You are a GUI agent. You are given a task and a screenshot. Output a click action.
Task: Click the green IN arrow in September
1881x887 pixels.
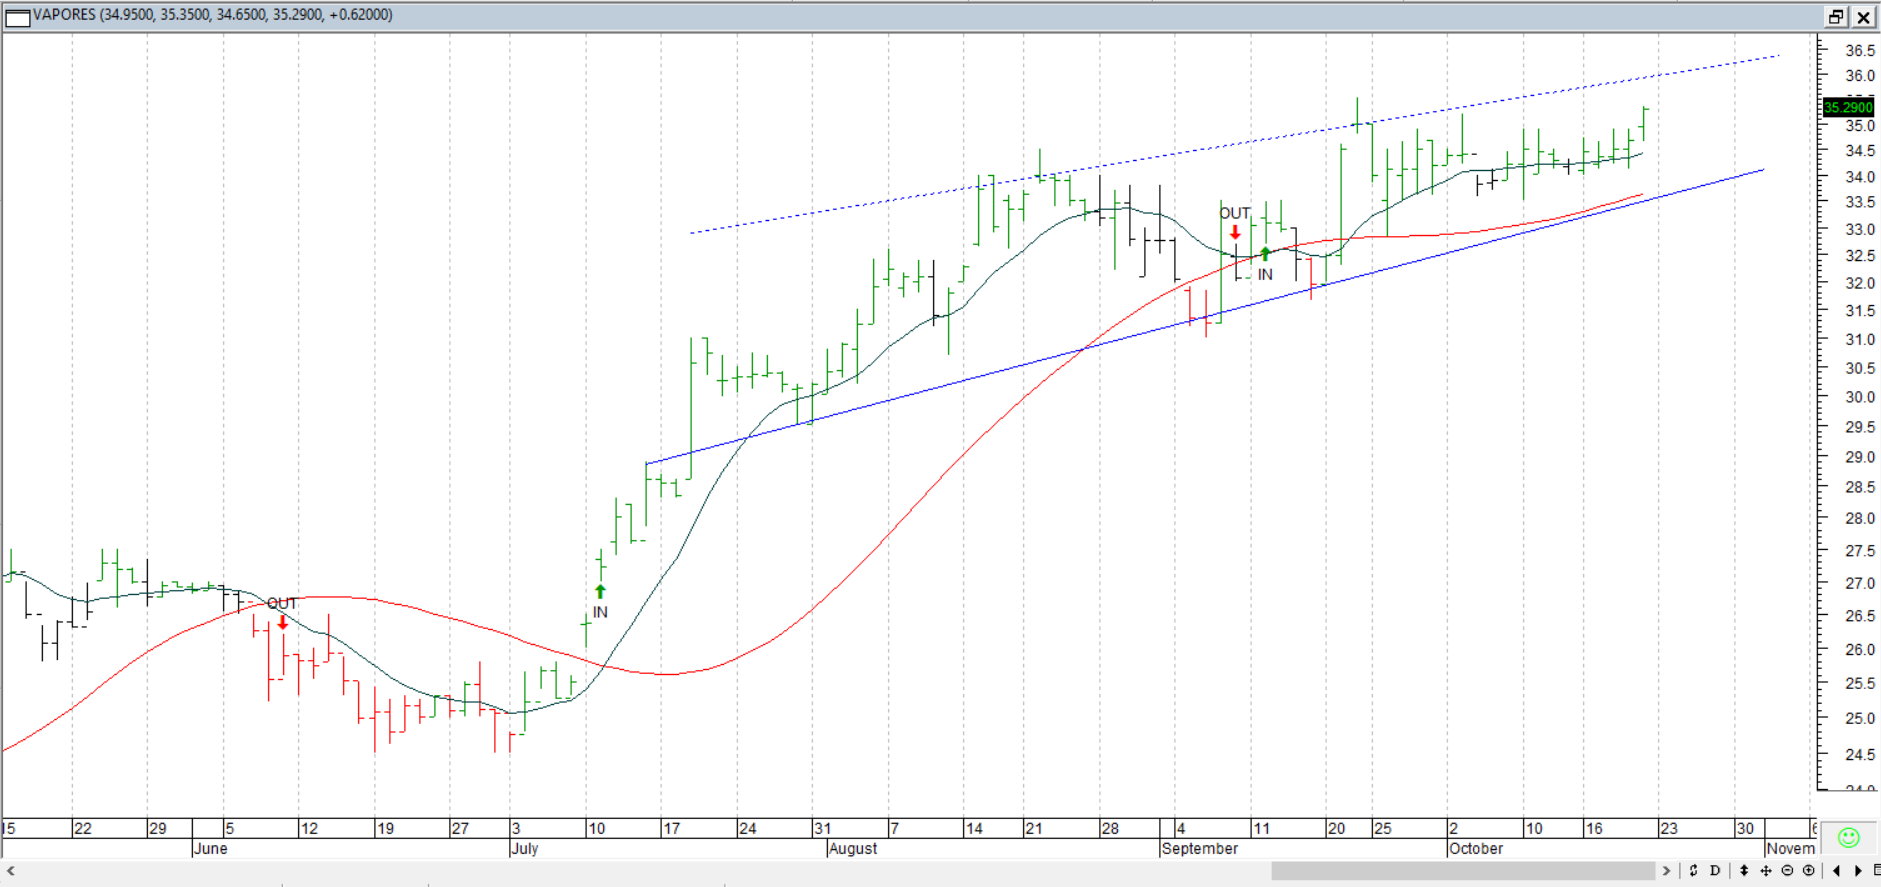1265,254
